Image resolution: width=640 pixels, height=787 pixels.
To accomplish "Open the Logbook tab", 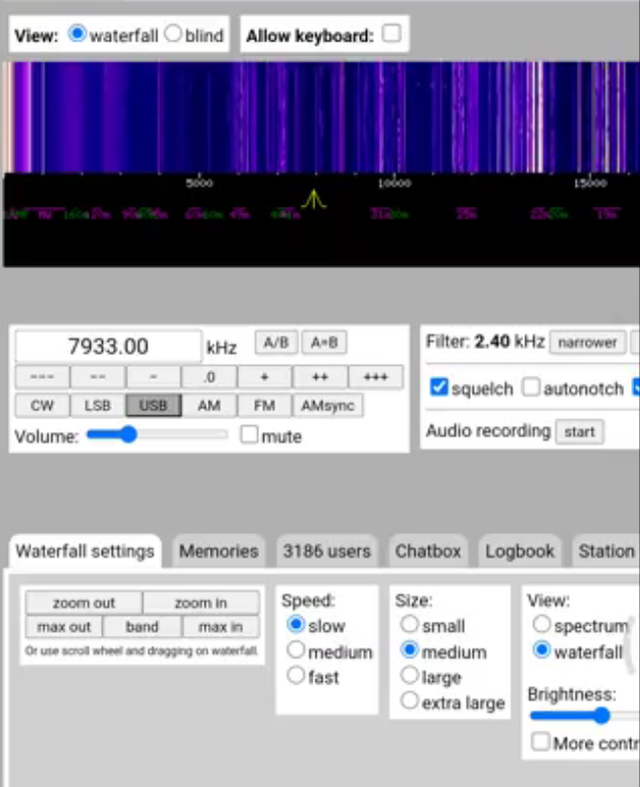I will click(520, 551).
